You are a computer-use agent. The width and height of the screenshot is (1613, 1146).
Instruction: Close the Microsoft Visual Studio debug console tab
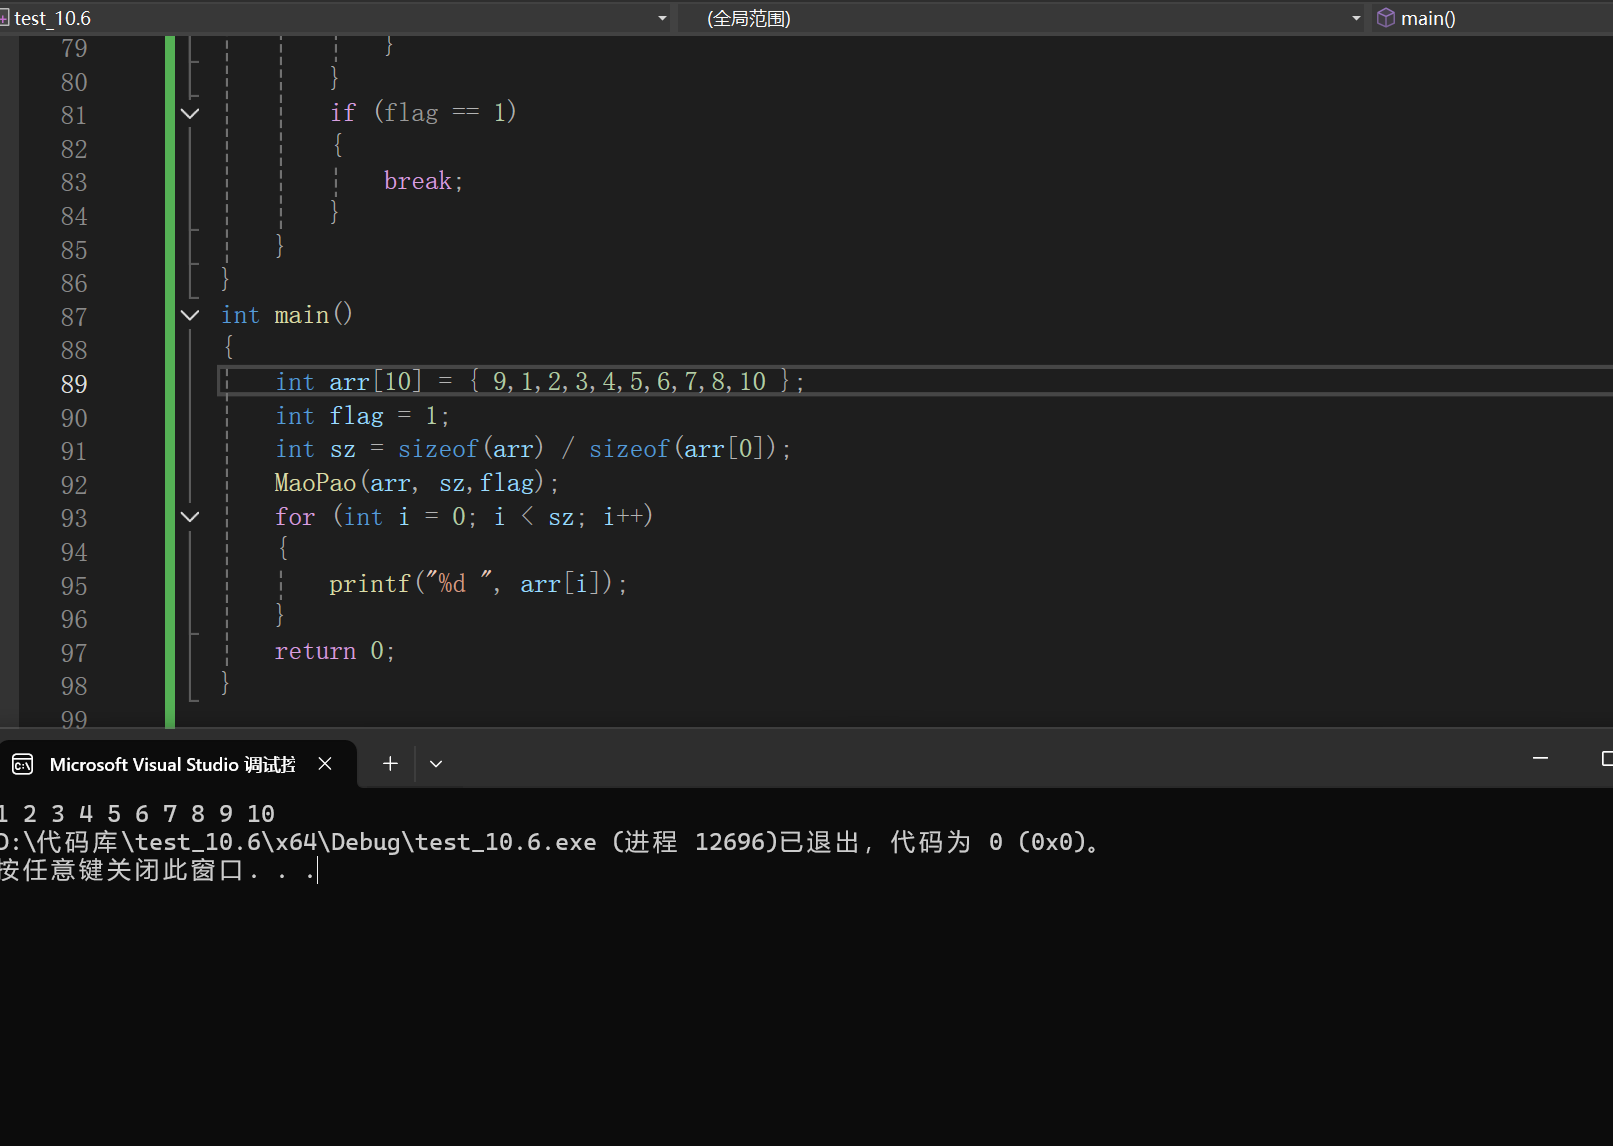pyautogui.click(x=325, y=764)
